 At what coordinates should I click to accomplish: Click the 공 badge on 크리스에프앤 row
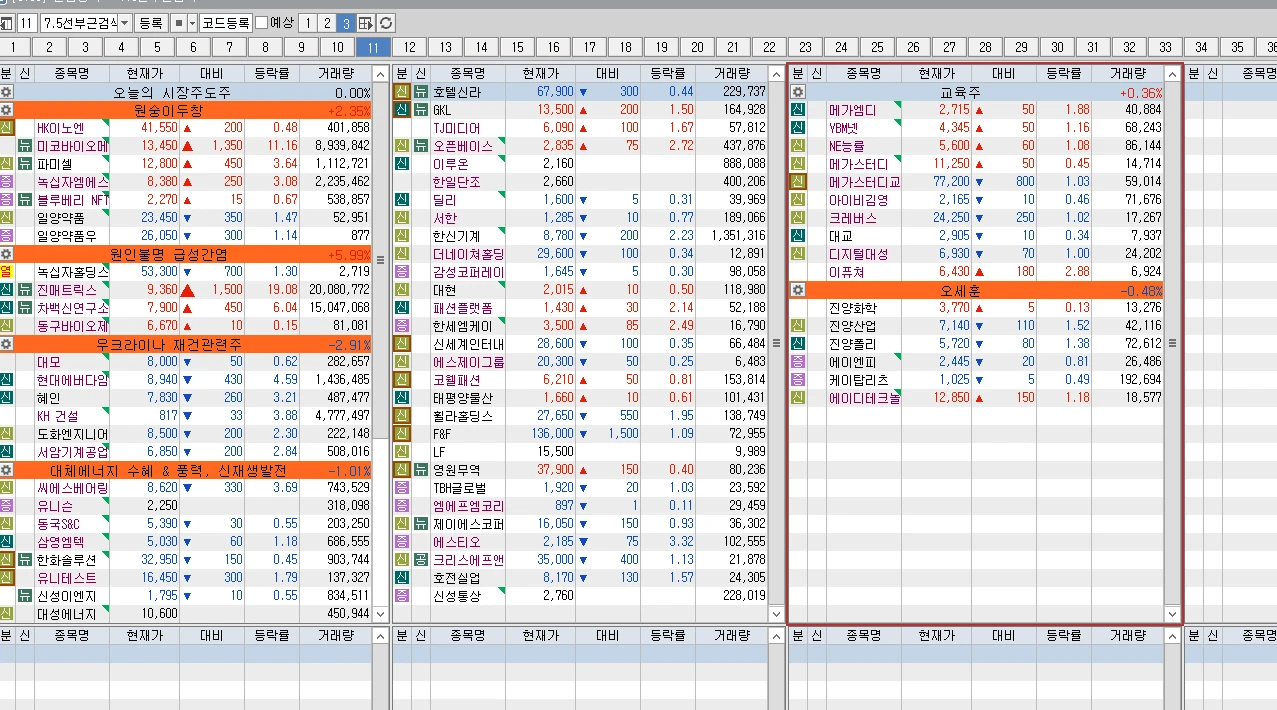[x=421, y=560]
